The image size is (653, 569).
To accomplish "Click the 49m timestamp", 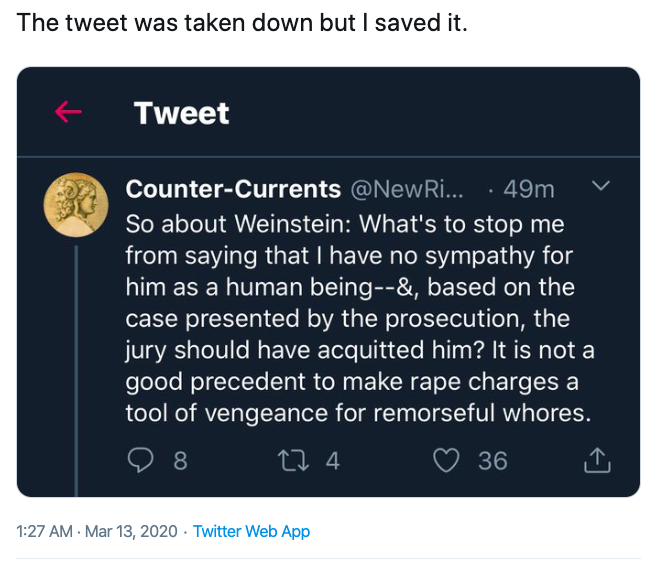I will coord(529,189).
